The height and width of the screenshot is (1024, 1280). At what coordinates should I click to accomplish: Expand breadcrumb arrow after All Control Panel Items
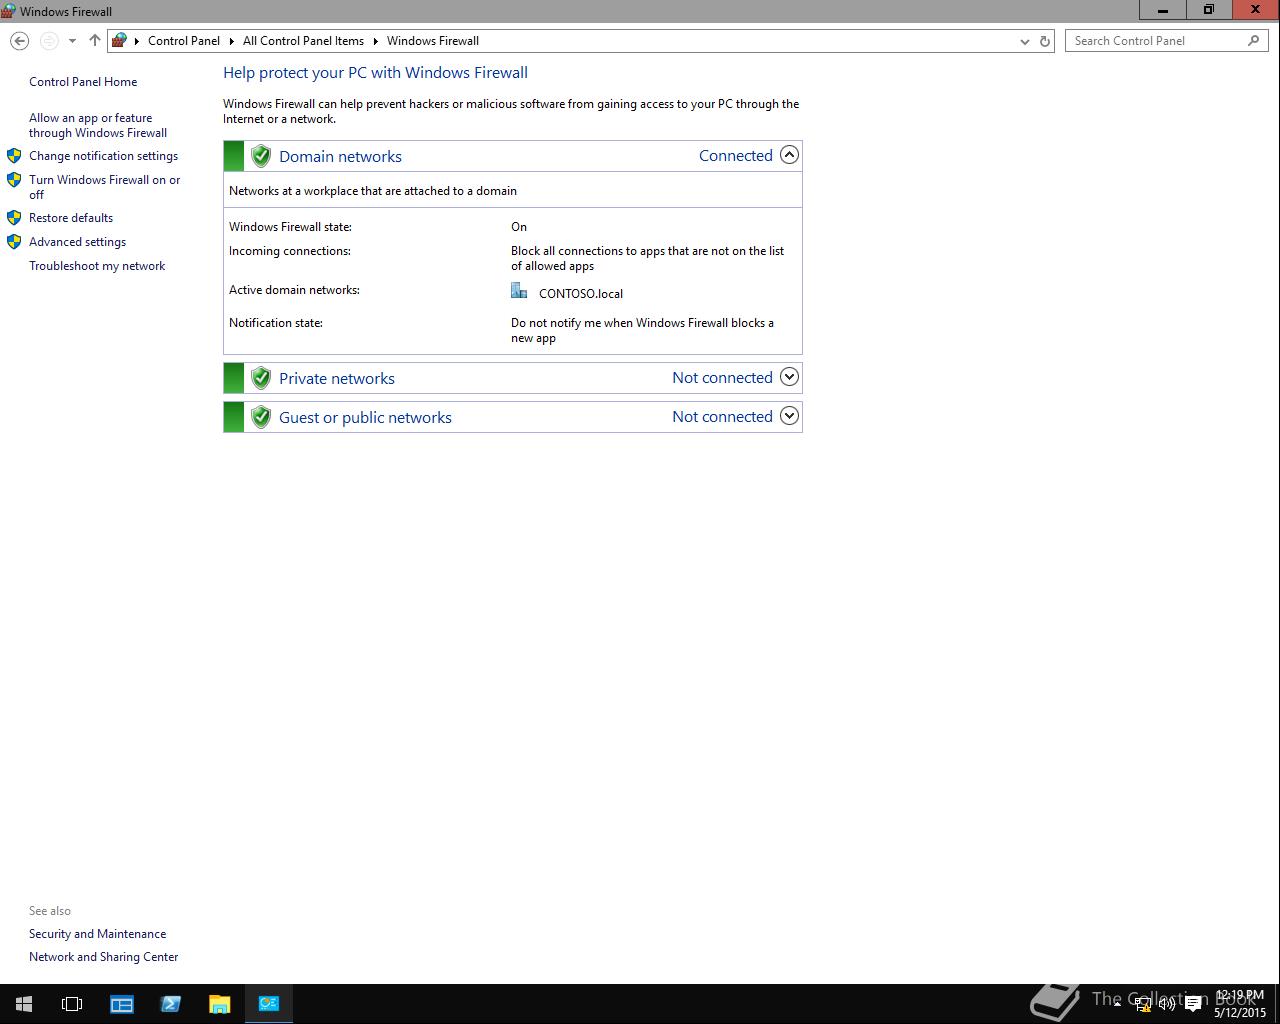pyautogui.click(x=376, y=41)
